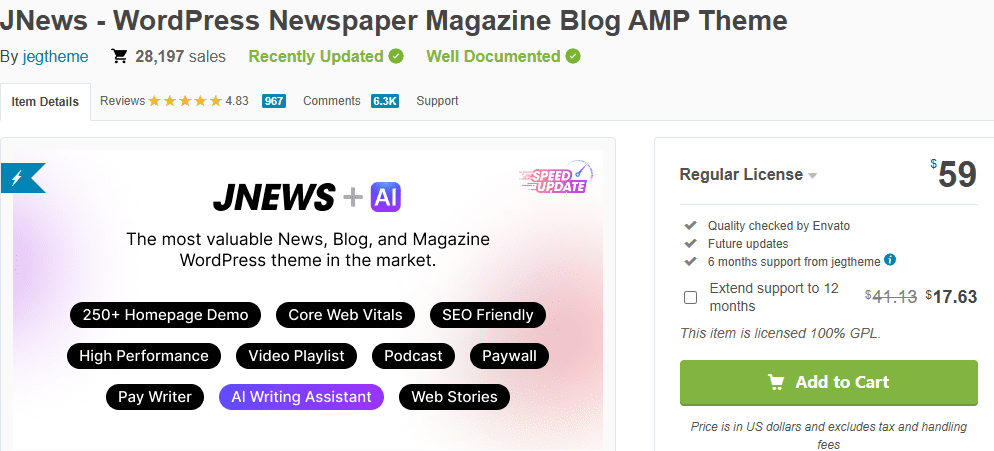Click the $17.63 discounted support price

pos(951,297)
